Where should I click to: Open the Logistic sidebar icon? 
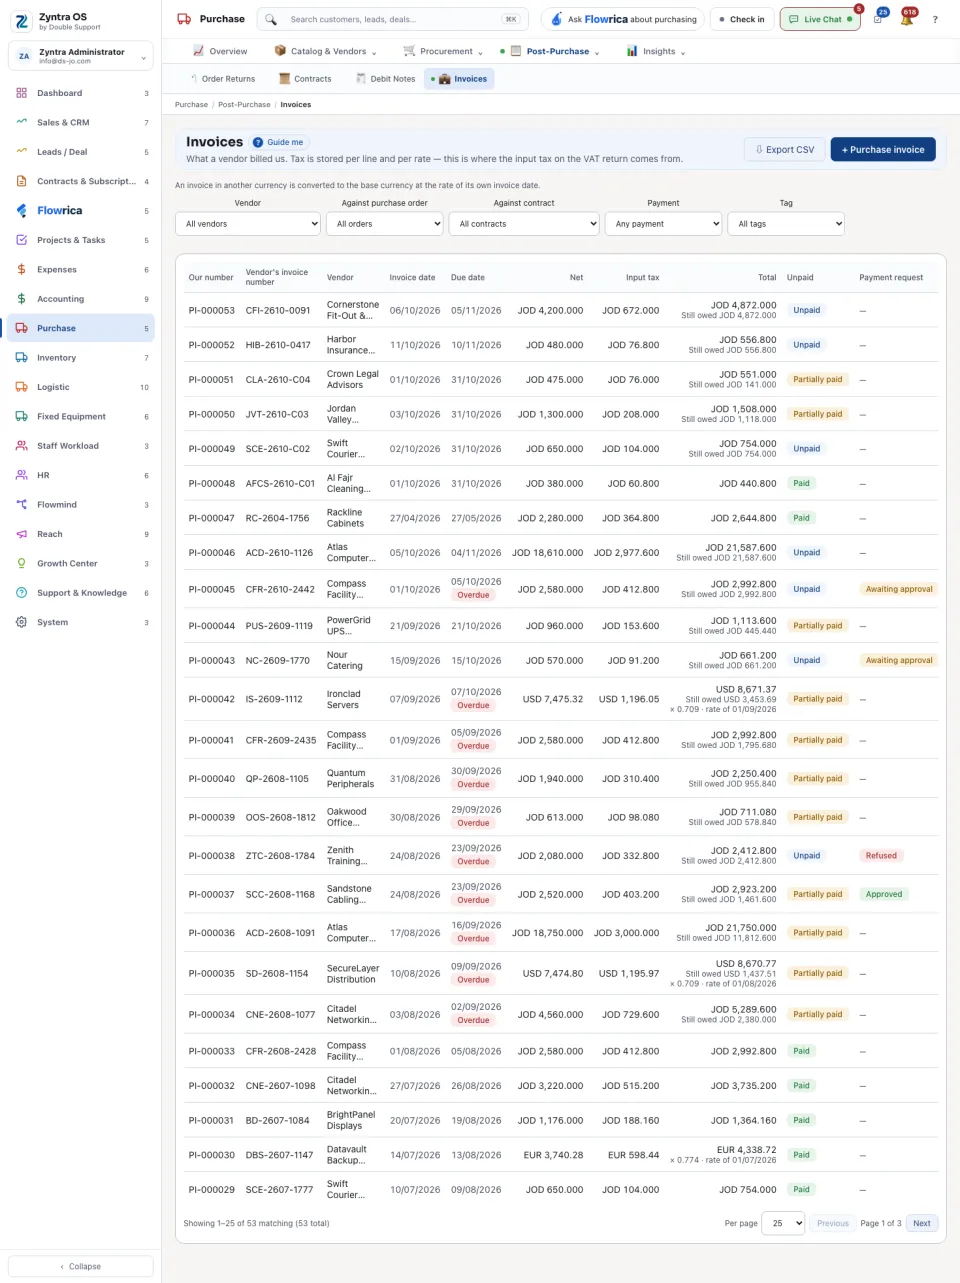tap(21, 387)
